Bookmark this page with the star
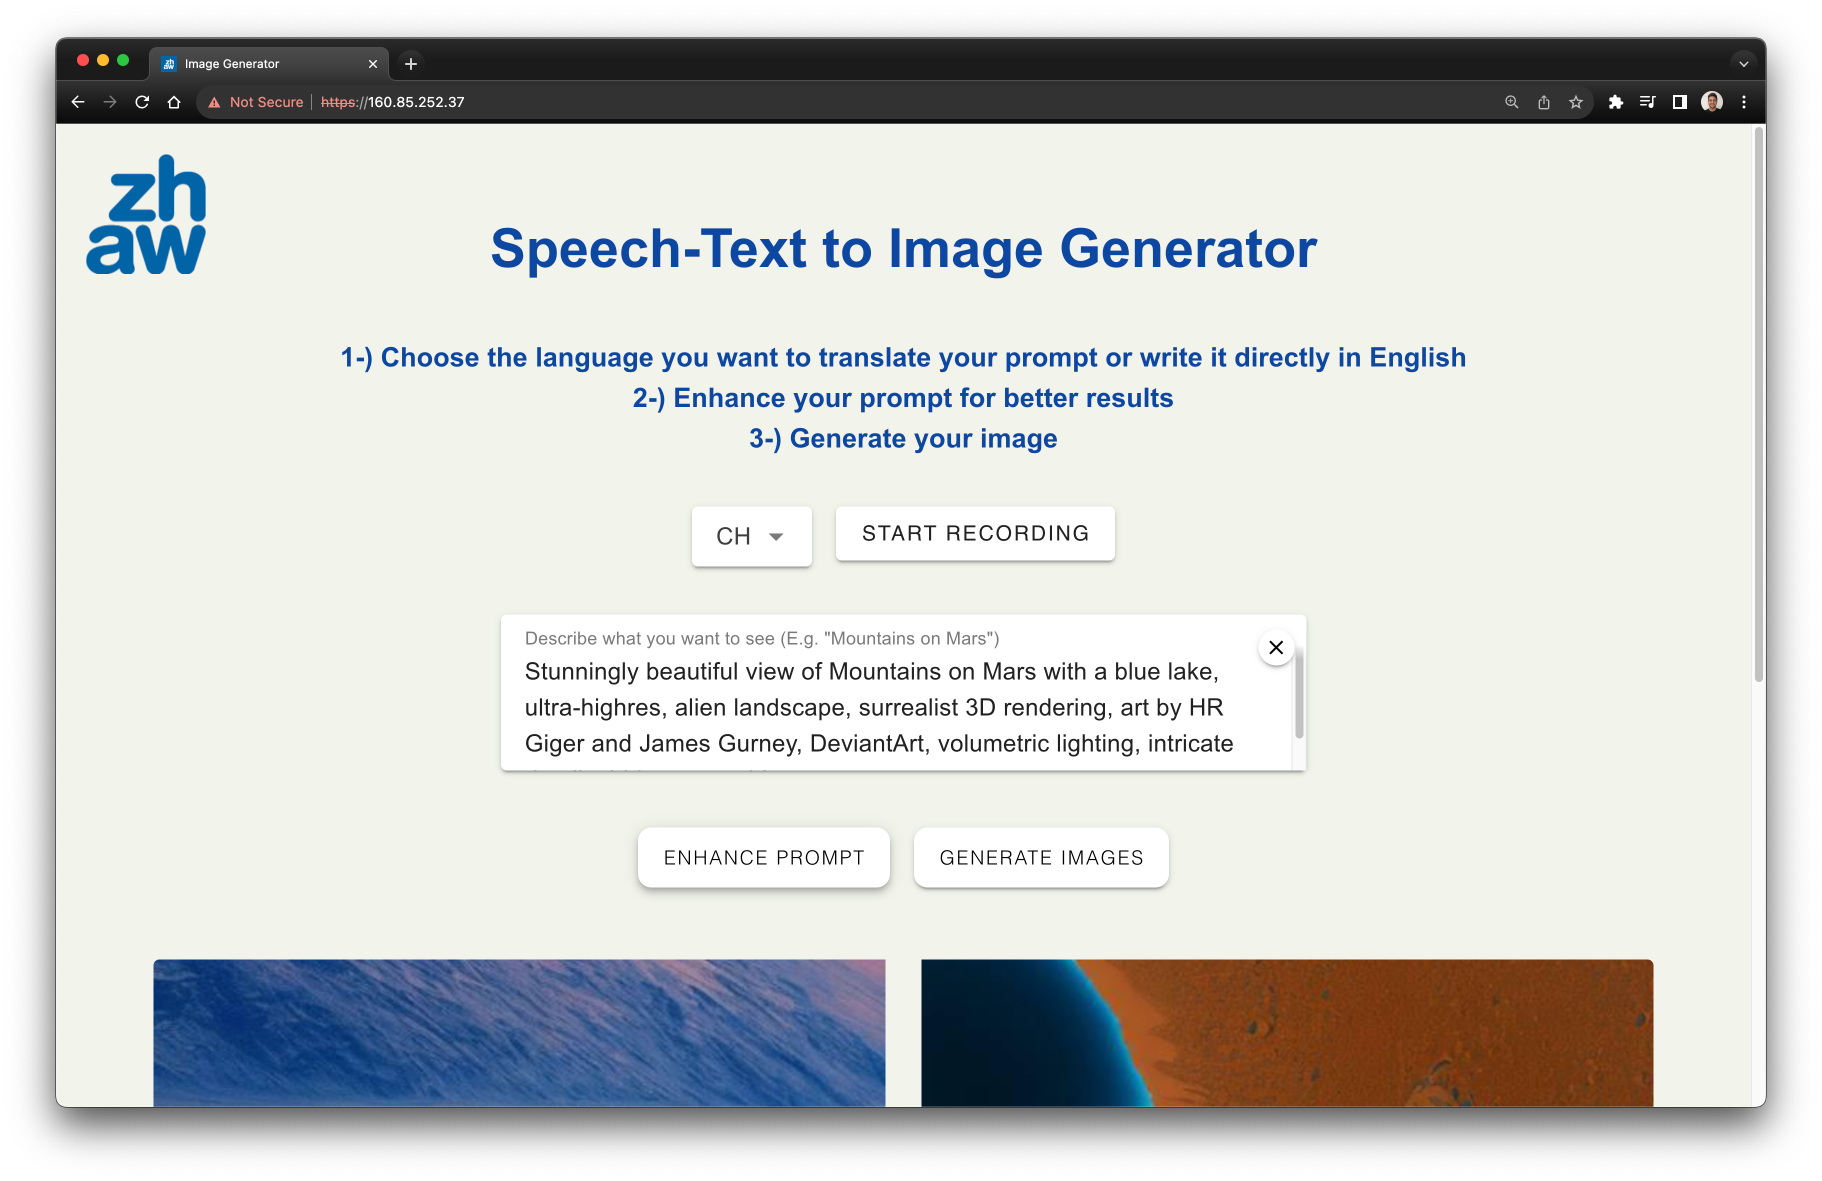 click(1577, 101)
